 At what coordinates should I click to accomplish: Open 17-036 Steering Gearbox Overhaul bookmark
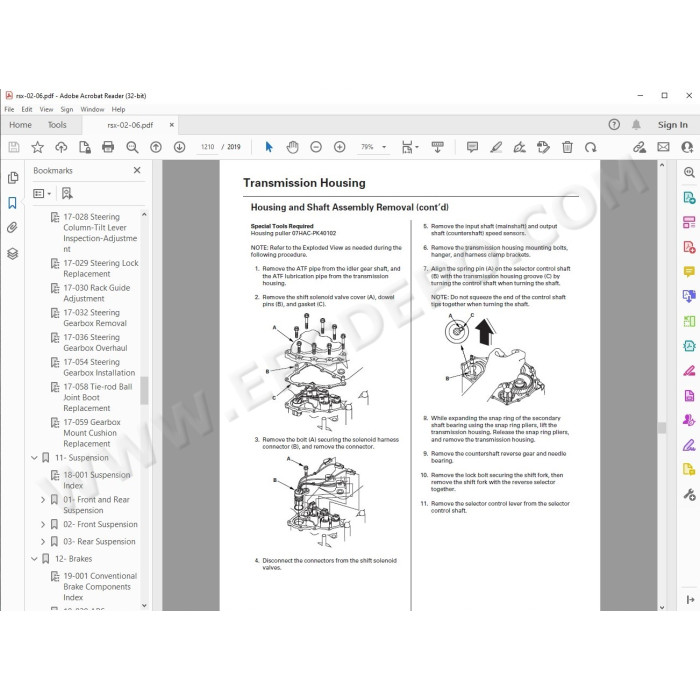[x=95, y=342]
